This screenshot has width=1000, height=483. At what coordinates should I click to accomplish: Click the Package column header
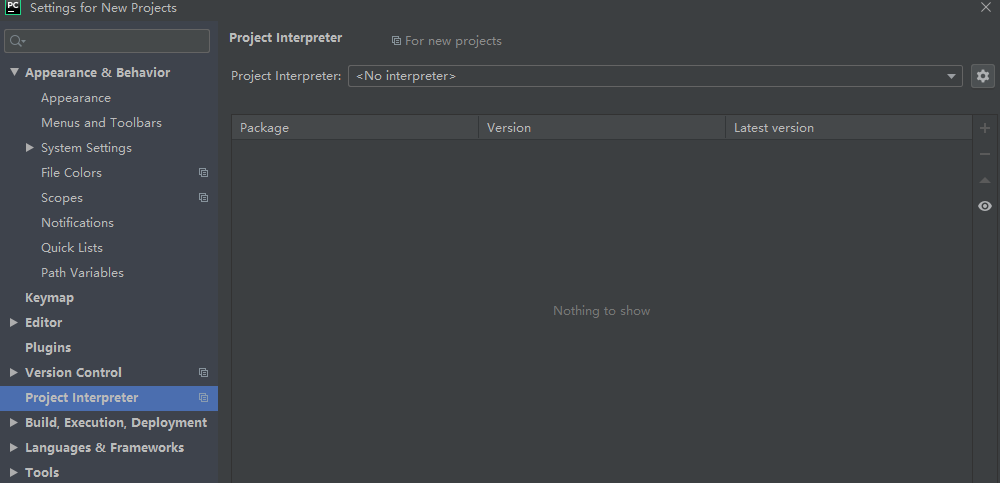pyautogui.click(x=355, y=128)
